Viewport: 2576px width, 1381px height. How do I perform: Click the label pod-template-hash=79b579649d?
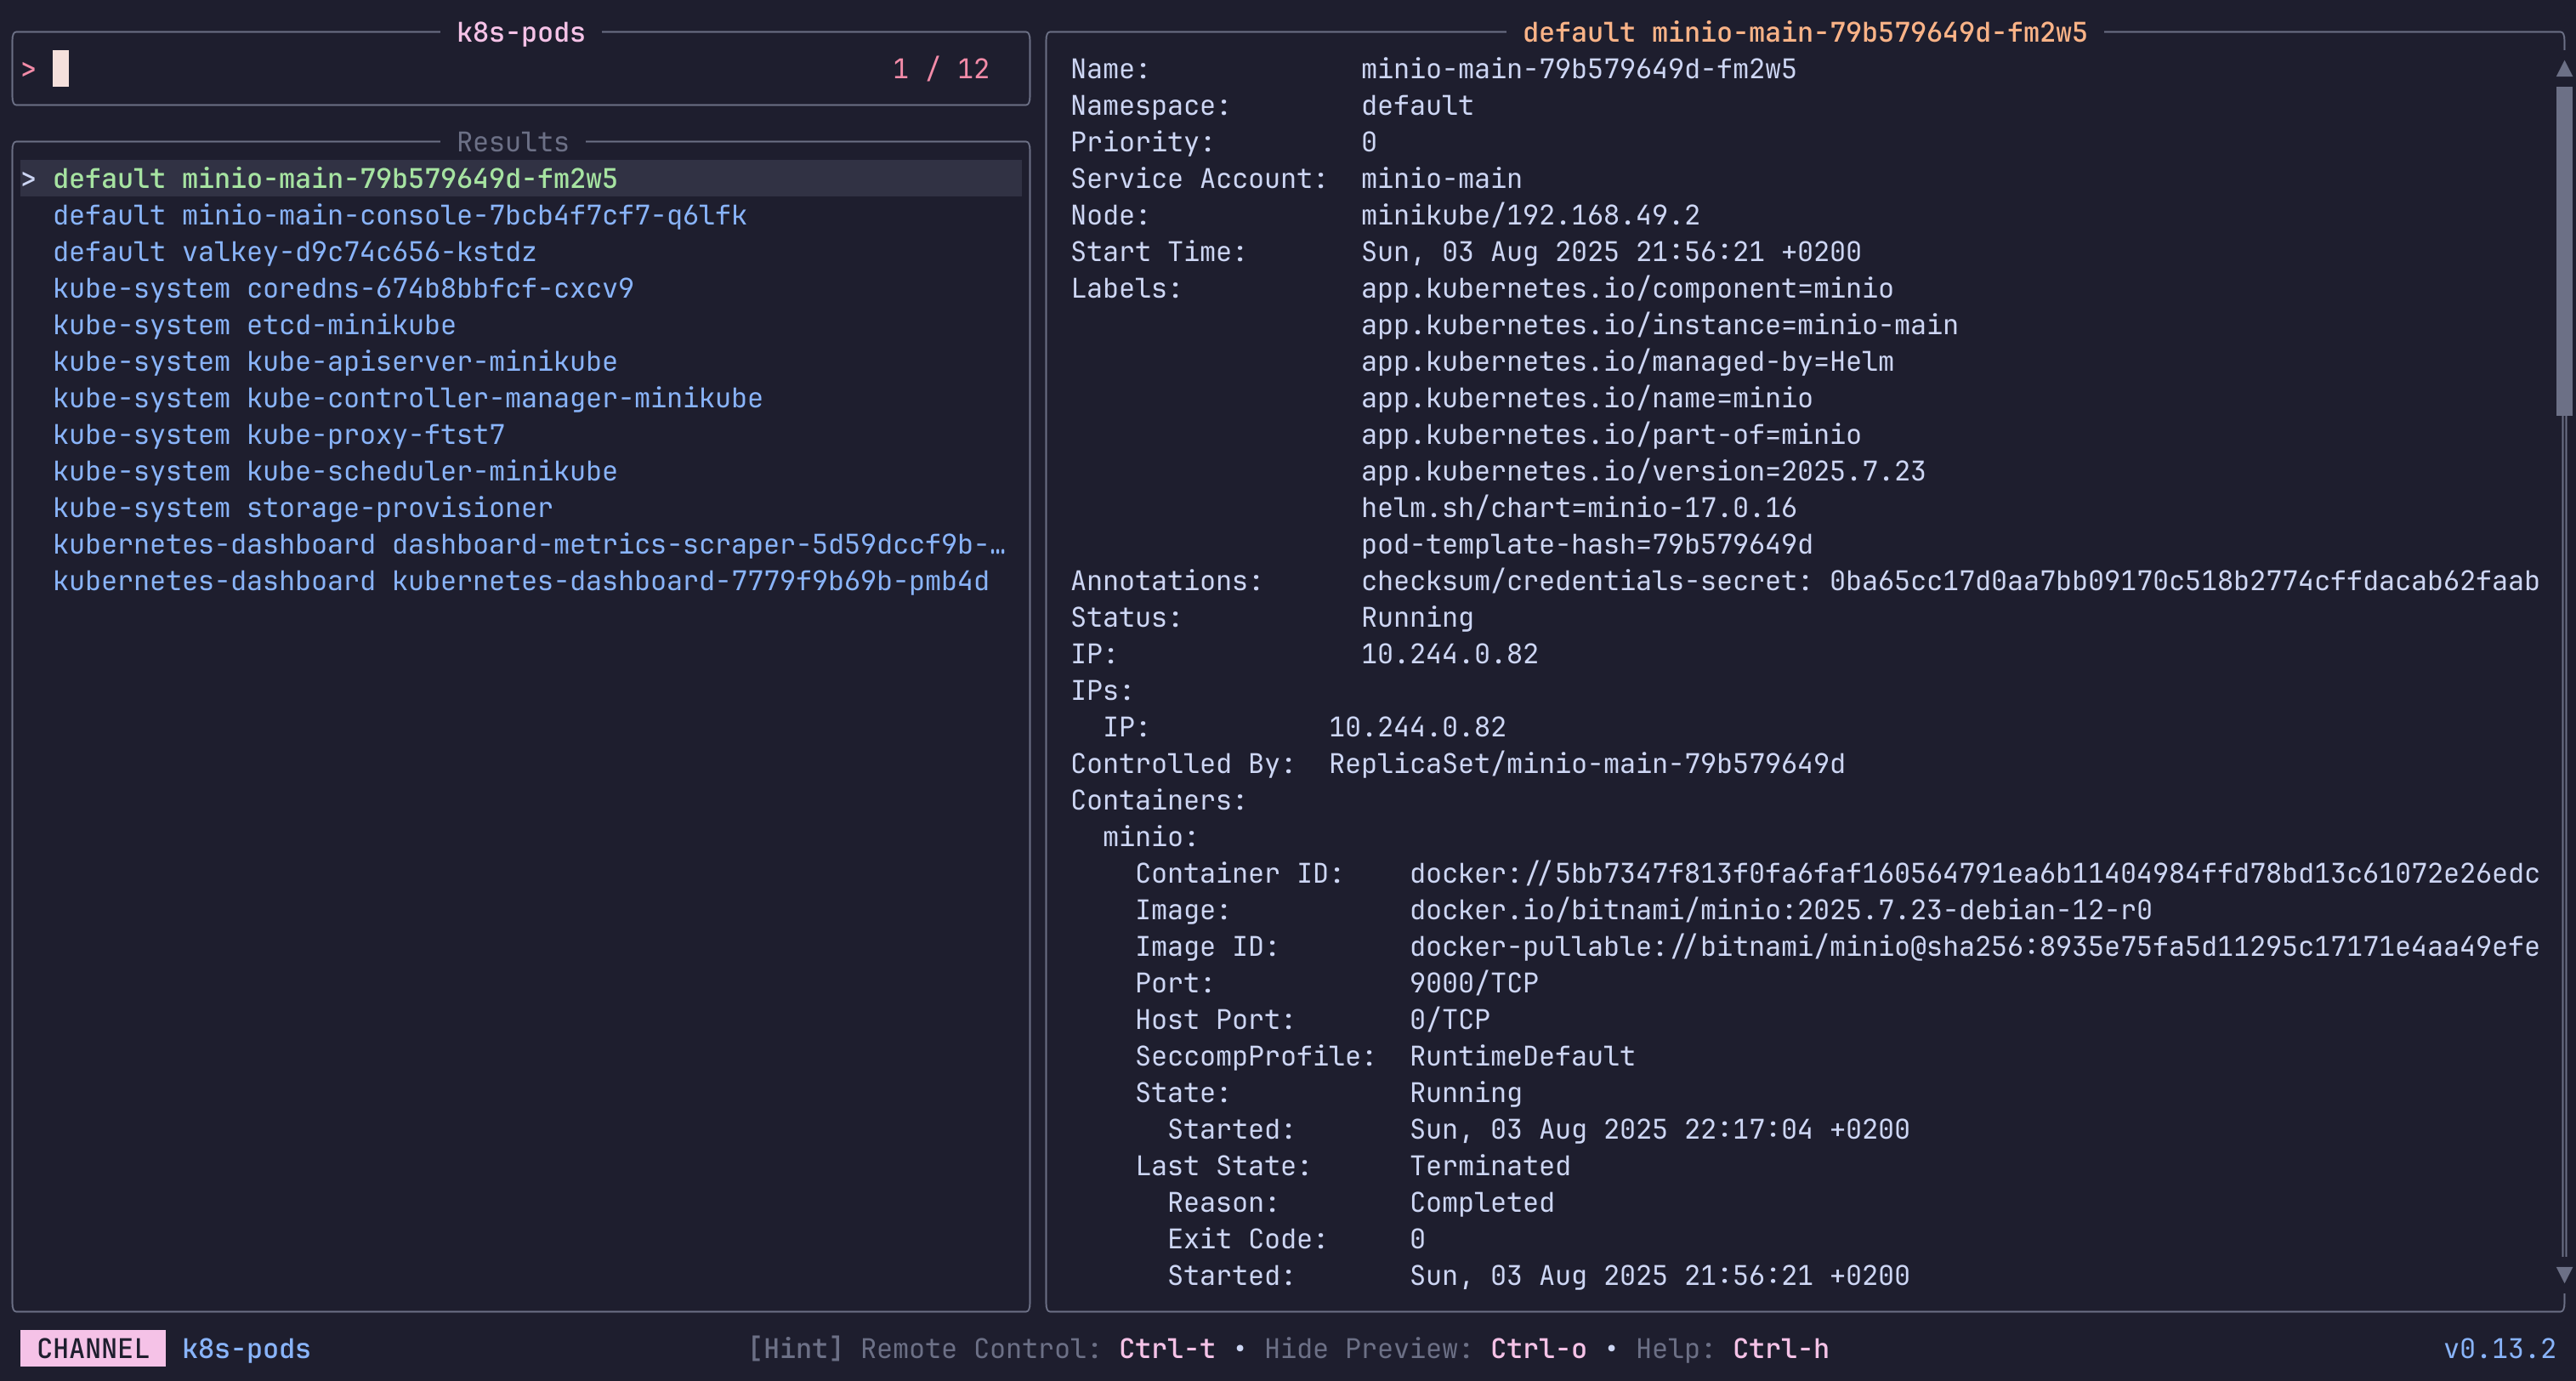pyautogui.click(x=1587, y=545)
